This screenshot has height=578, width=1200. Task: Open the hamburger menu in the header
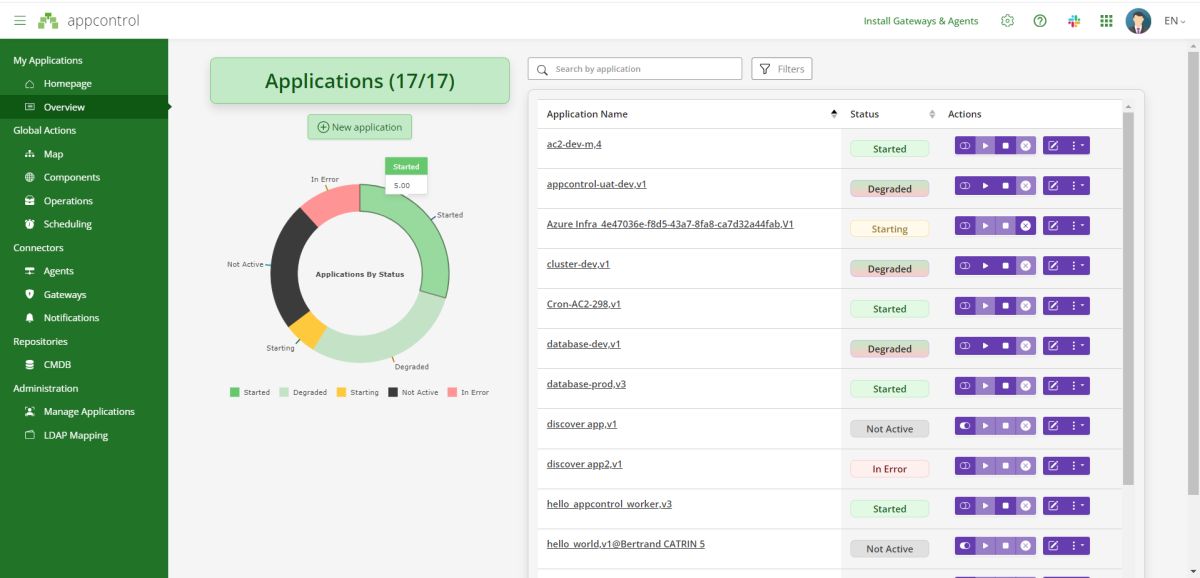click(x=20, y=21)
